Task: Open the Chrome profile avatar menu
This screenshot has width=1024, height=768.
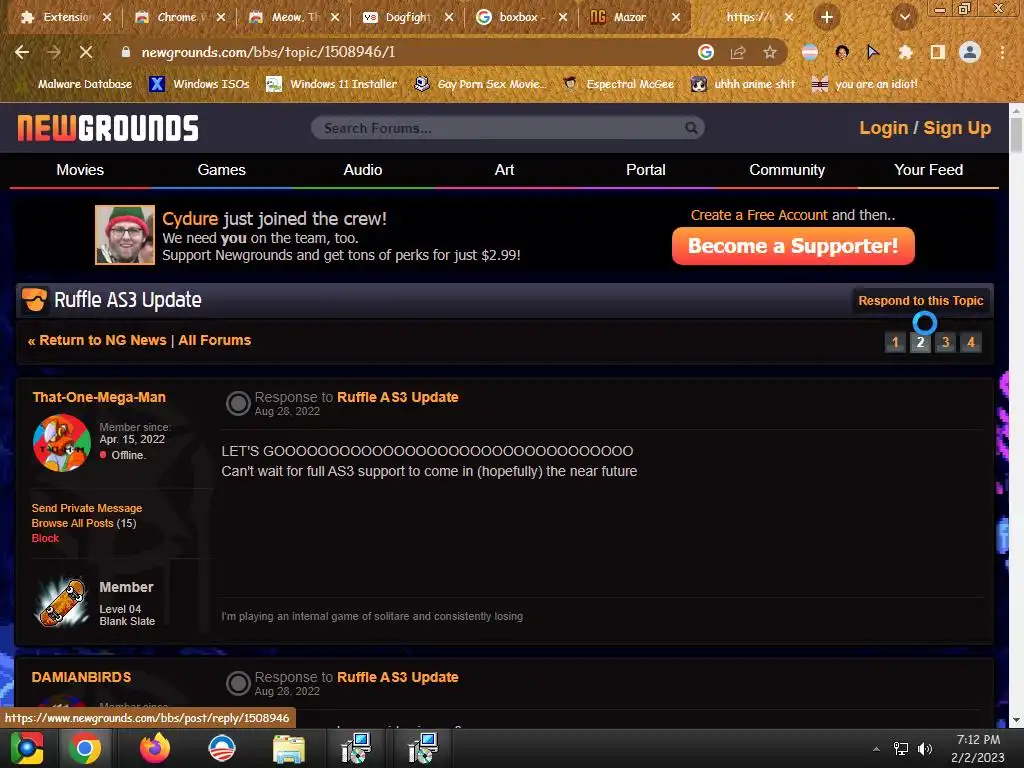Action: tap(970, 52)
